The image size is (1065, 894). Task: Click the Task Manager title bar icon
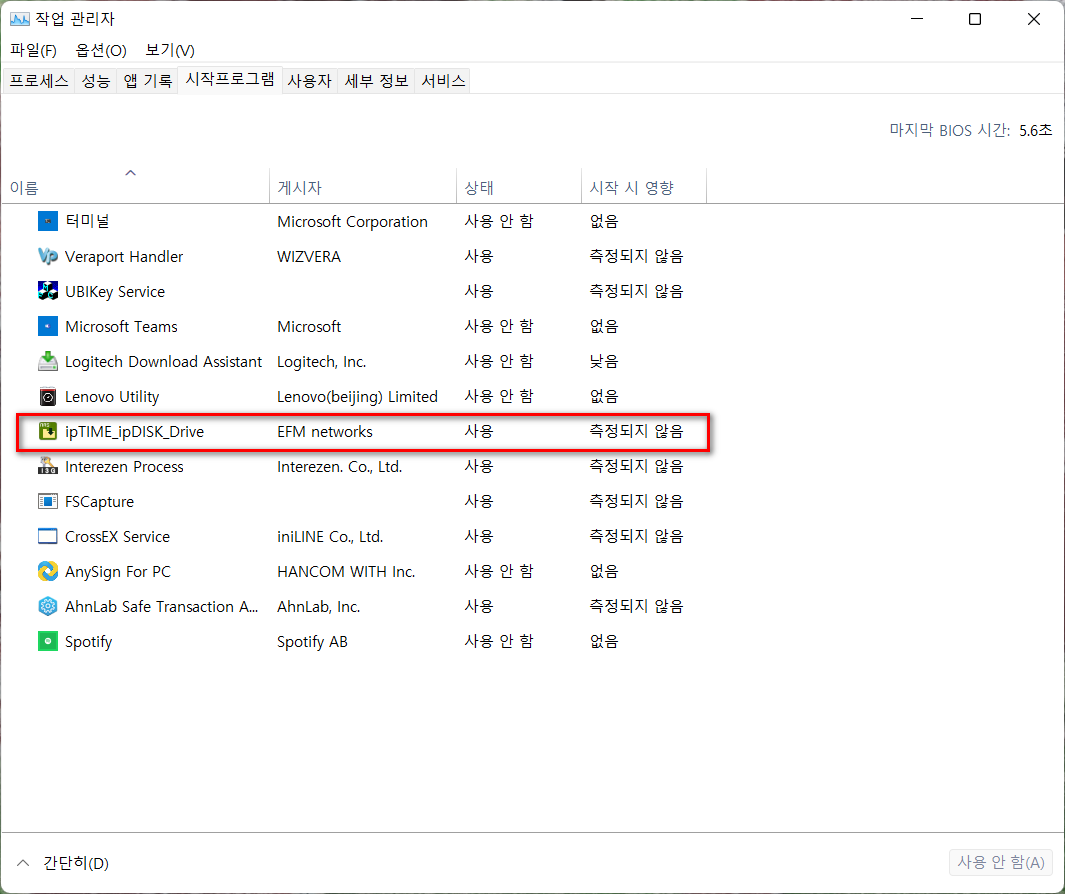(20, 19)
